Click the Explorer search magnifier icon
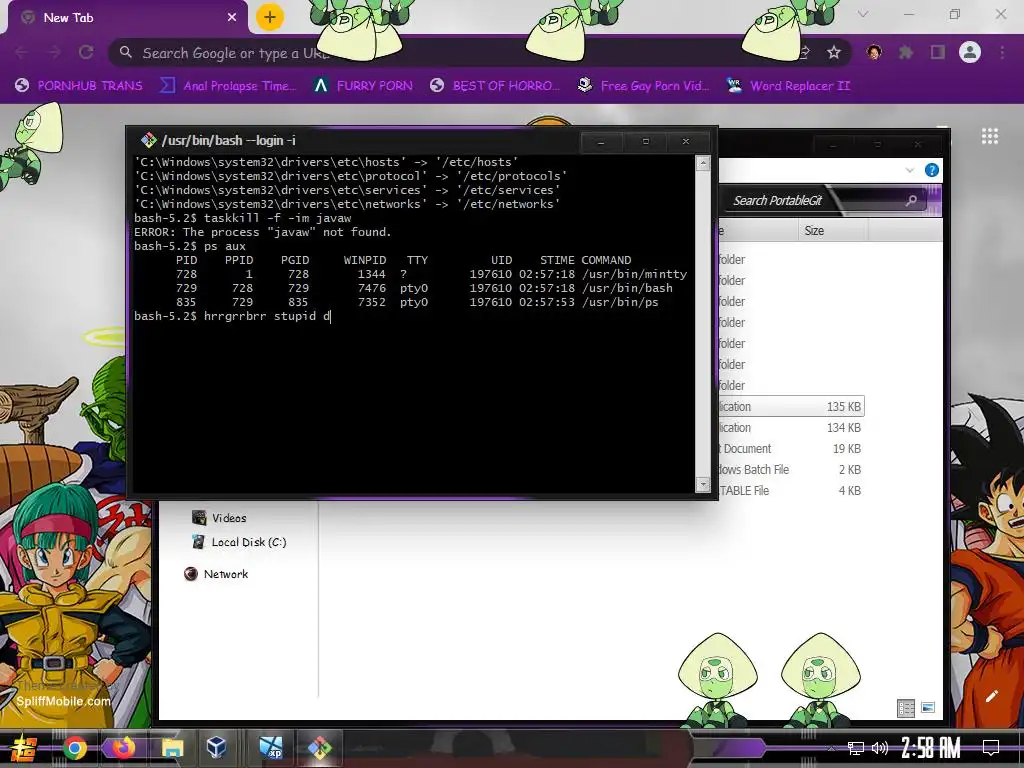This screenshot has height=768, width=1024. point(911,200)
